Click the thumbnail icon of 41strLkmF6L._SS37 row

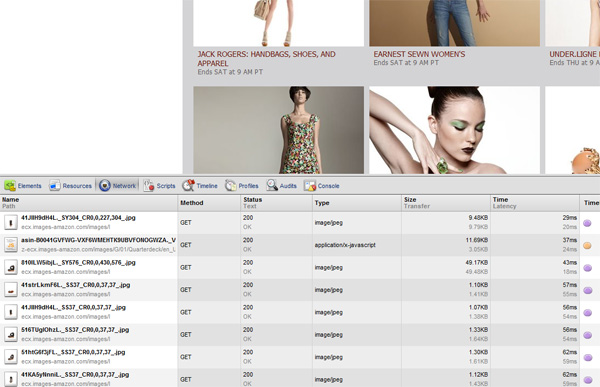[x=11, y=290]
